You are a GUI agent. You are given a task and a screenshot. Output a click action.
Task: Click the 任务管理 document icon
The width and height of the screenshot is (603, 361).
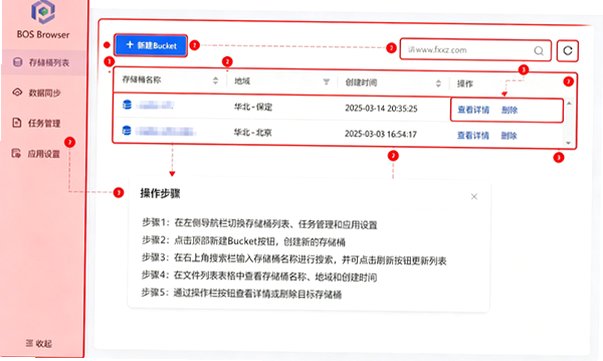point(17,123)
